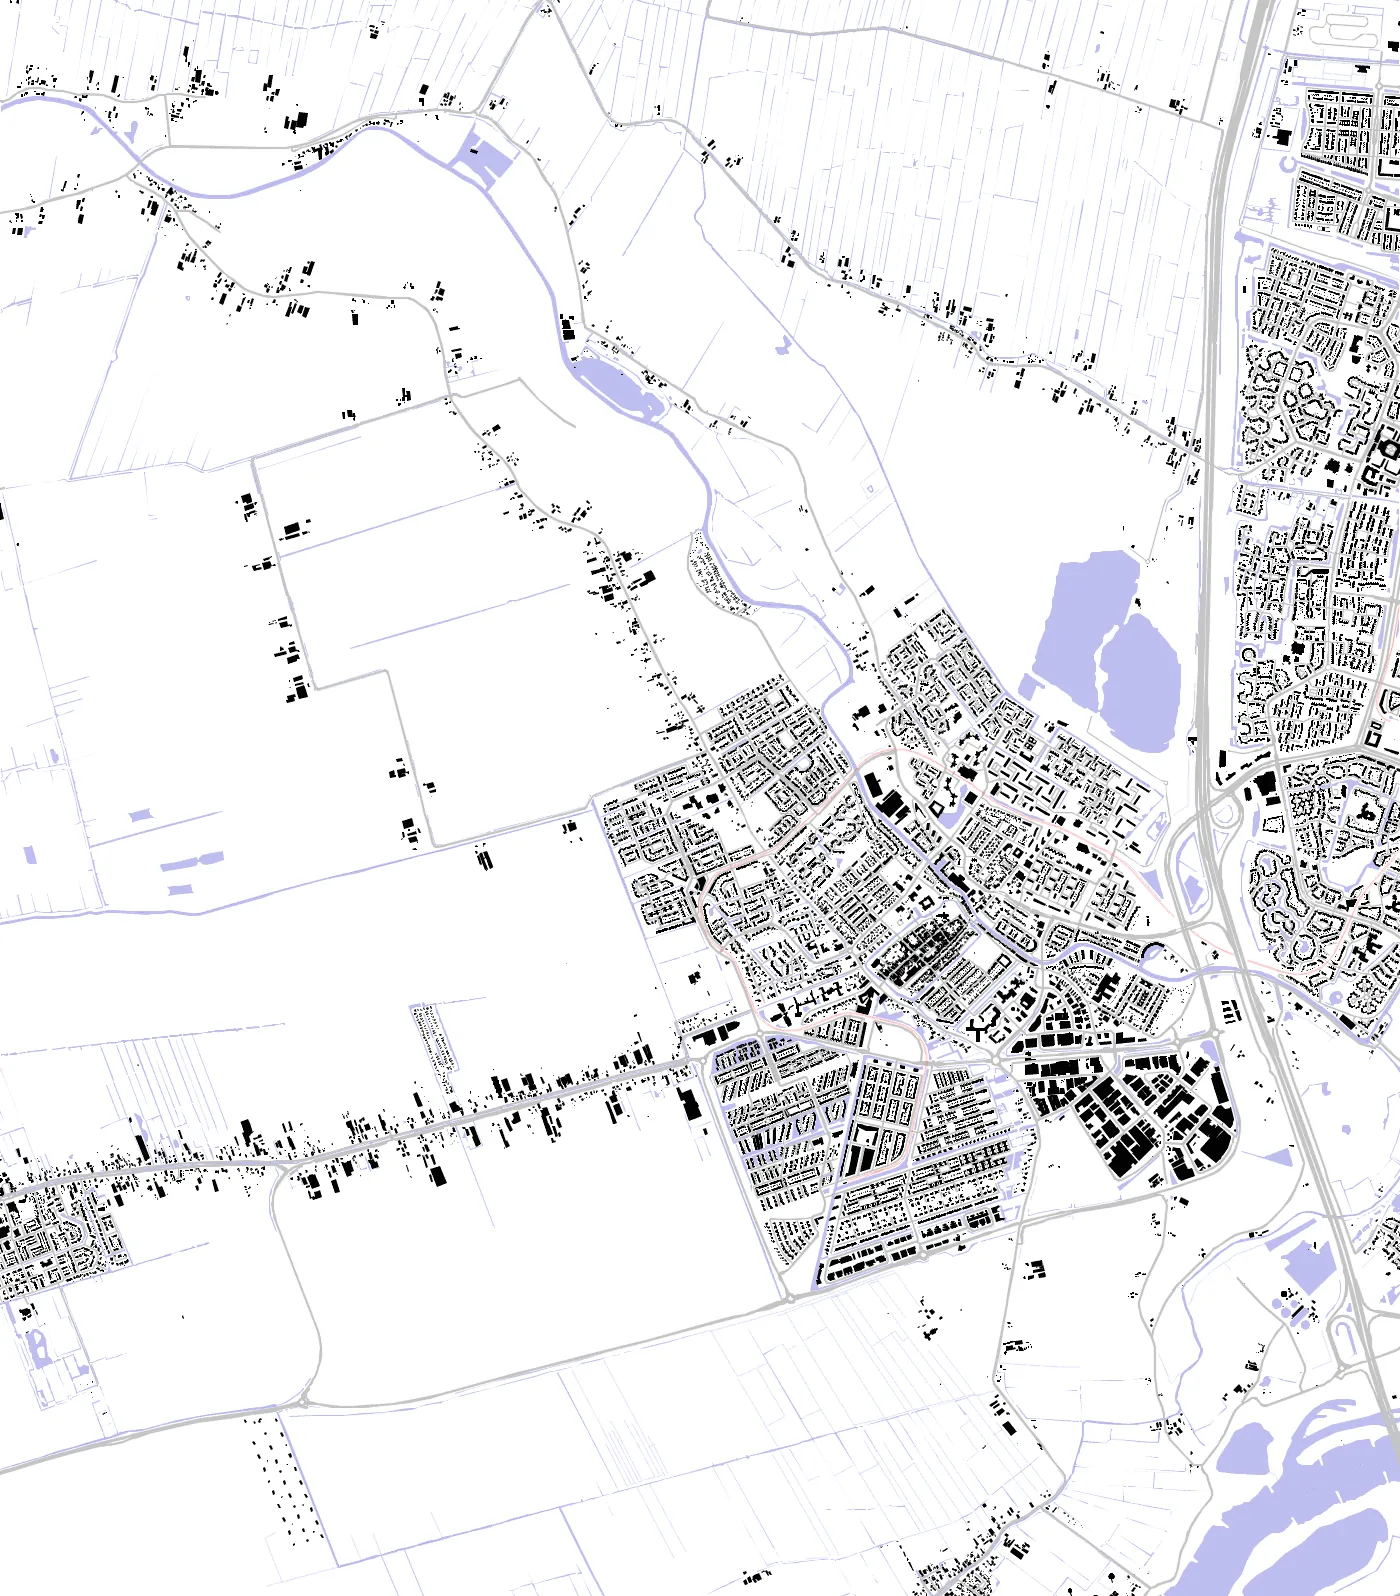Select the elongated oval pond along the winding river

click(x=616, y=388)
